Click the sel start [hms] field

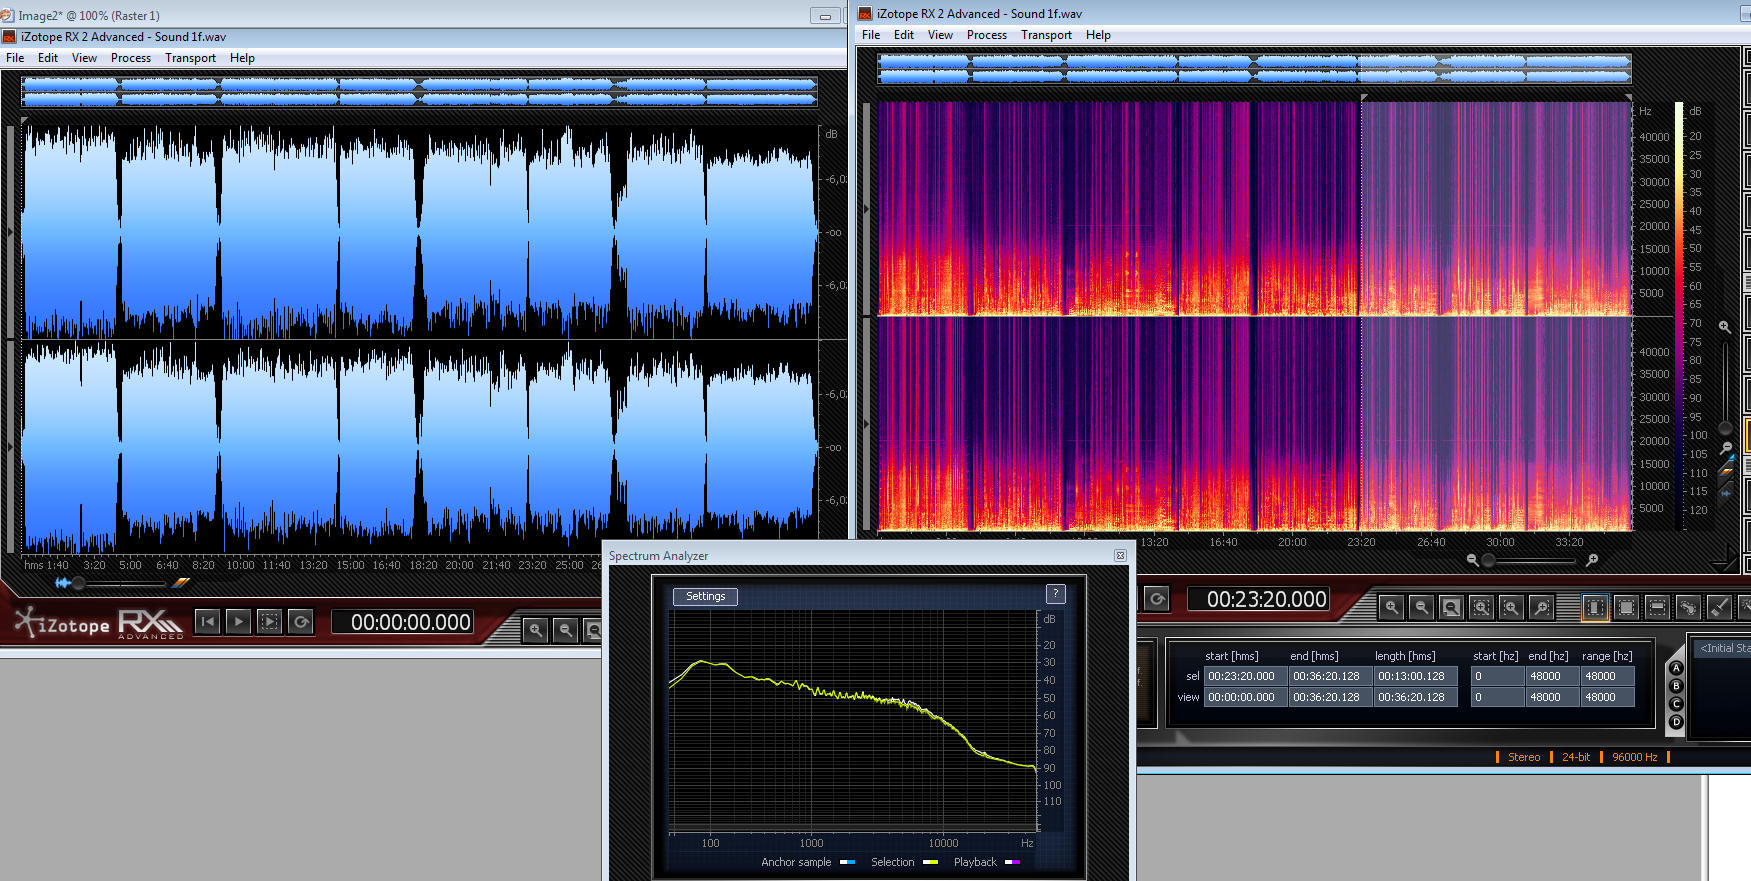point(1246,676)
